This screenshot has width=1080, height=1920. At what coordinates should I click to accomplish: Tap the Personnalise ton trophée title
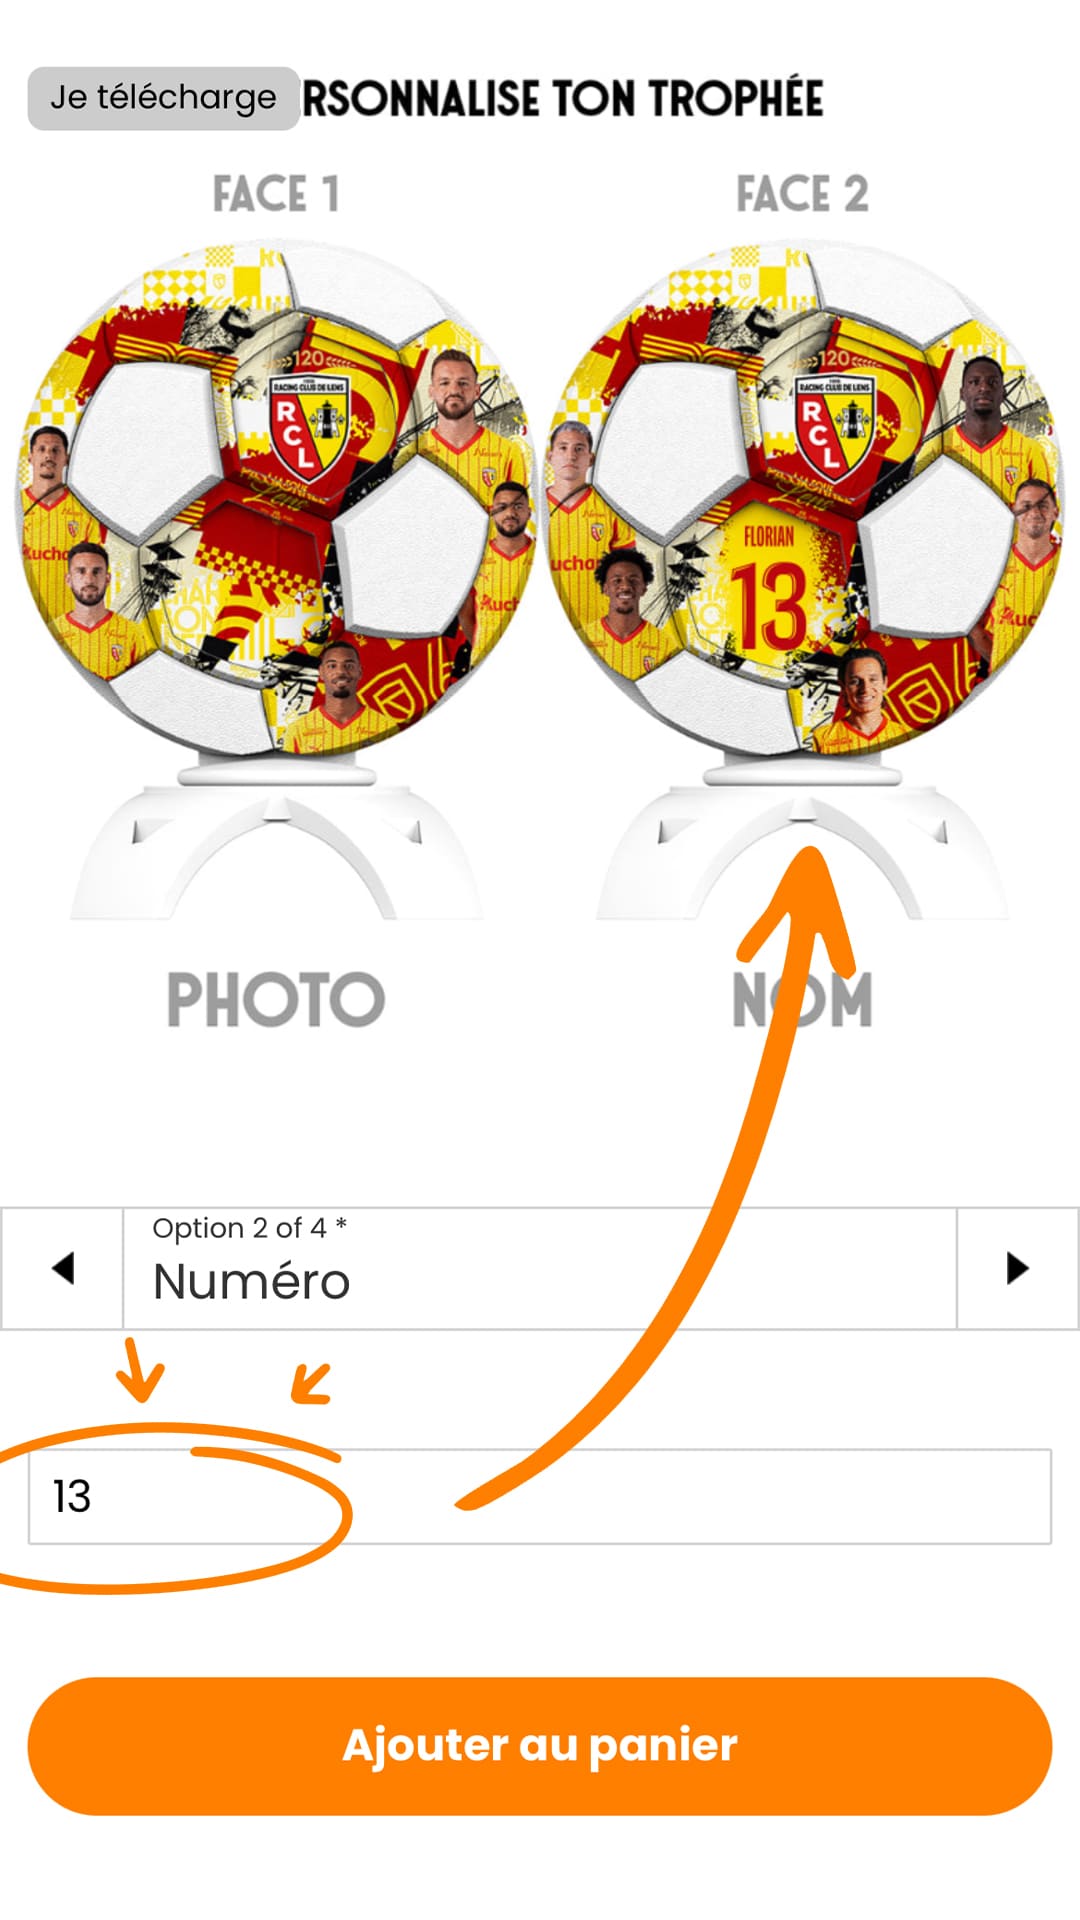click(562, 99)
